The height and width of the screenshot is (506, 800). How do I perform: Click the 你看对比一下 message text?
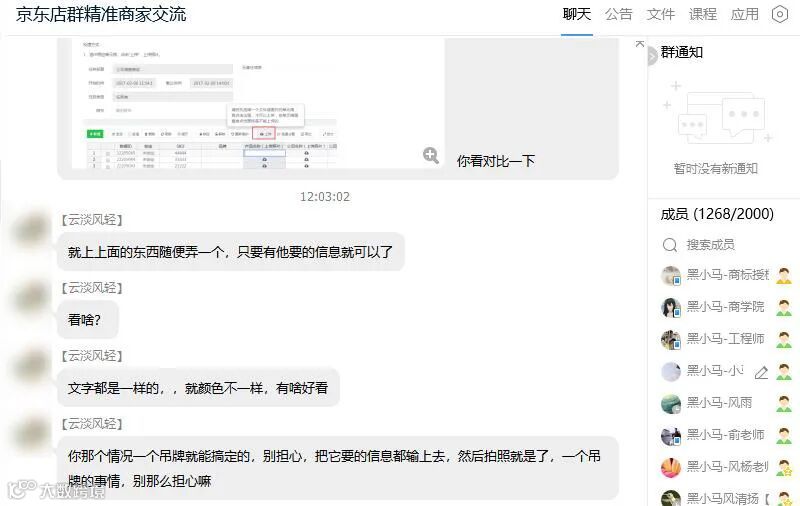[x=495, y=161]
